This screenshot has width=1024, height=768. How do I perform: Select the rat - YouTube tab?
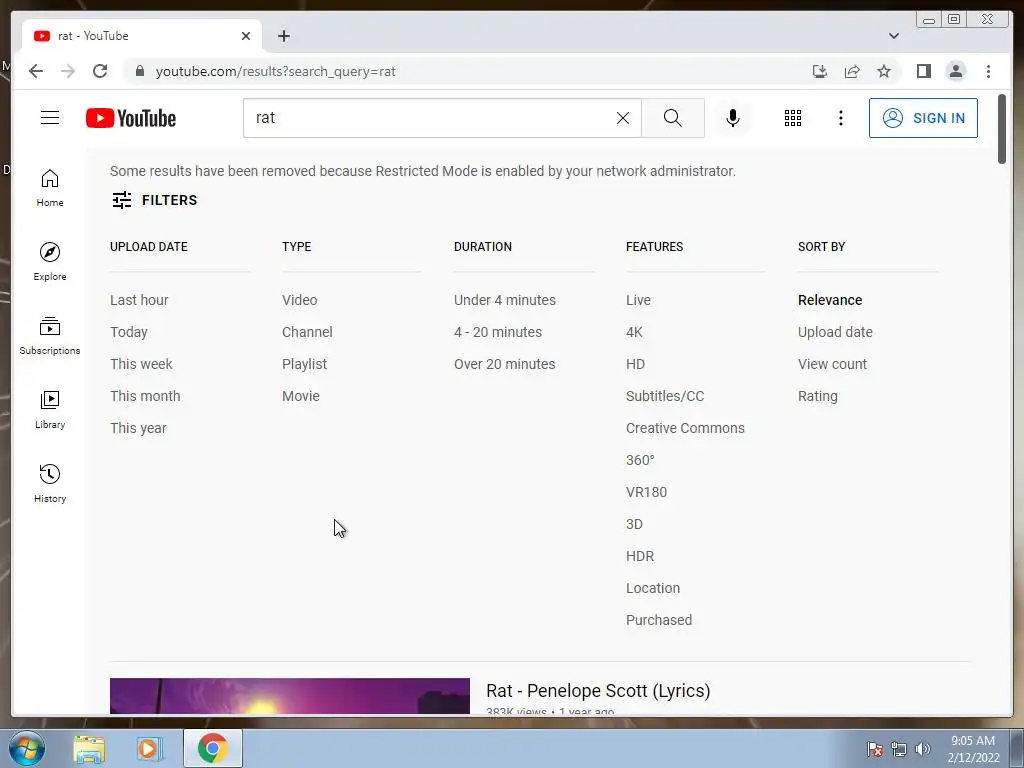142,36
